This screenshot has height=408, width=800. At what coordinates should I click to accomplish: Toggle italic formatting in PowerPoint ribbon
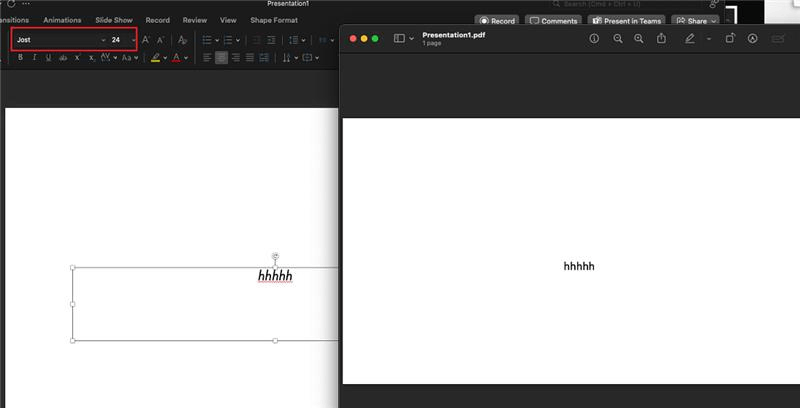[x=35, y=58]
